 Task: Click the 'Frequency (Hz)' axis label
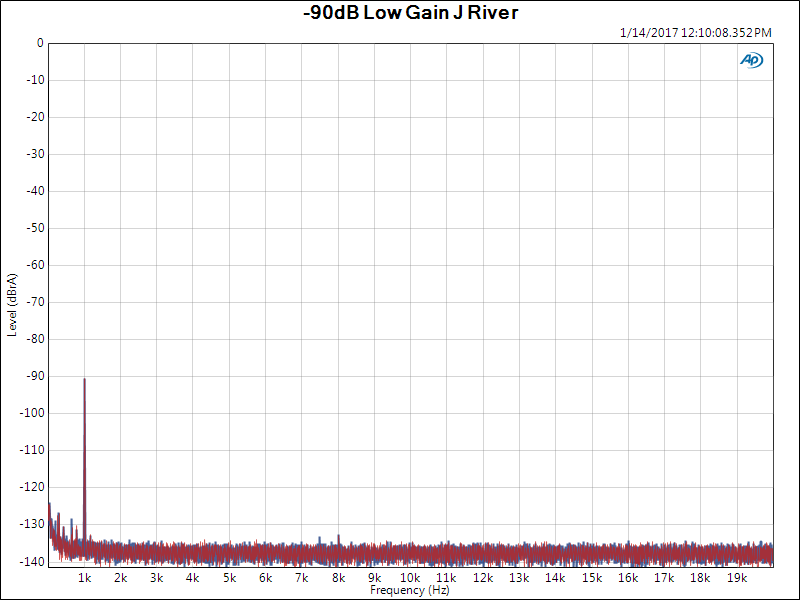pyautogui.click(x=410, y=590)
